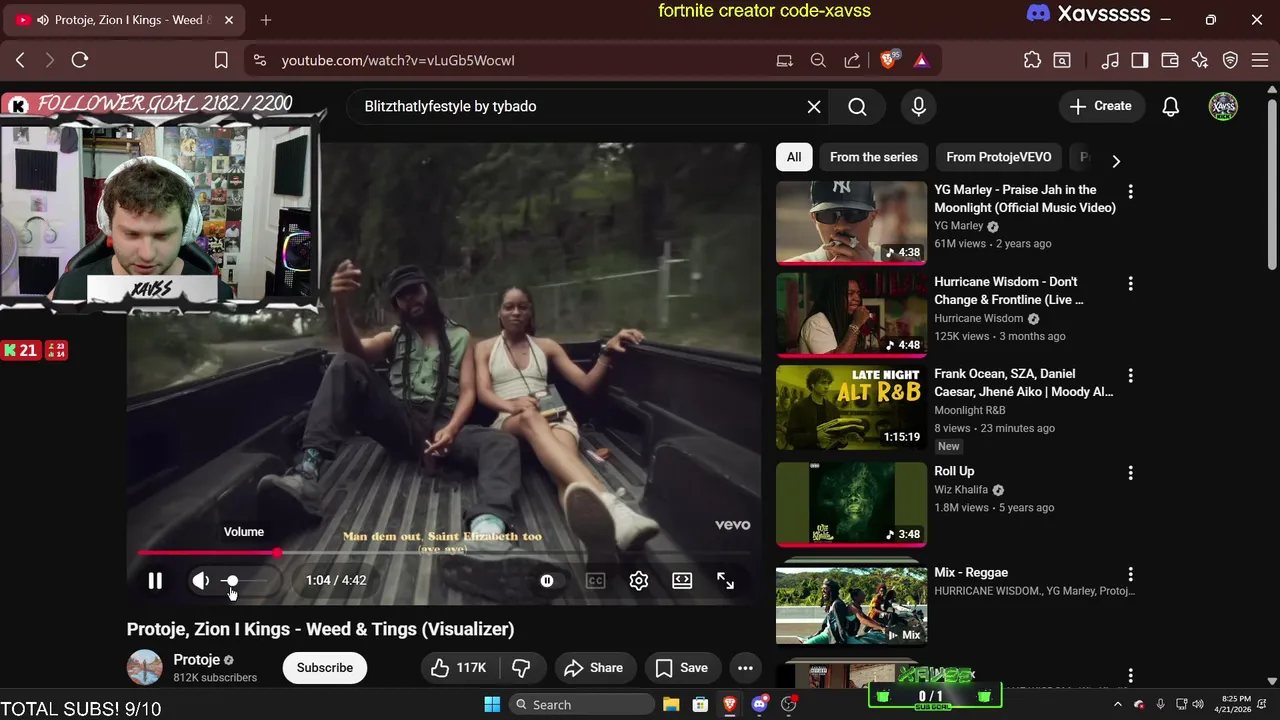This screenshot has height=720, width=1280.
Task: Open options for Frank Ocean SZA mix
Action: click(x=1131, y=376)
